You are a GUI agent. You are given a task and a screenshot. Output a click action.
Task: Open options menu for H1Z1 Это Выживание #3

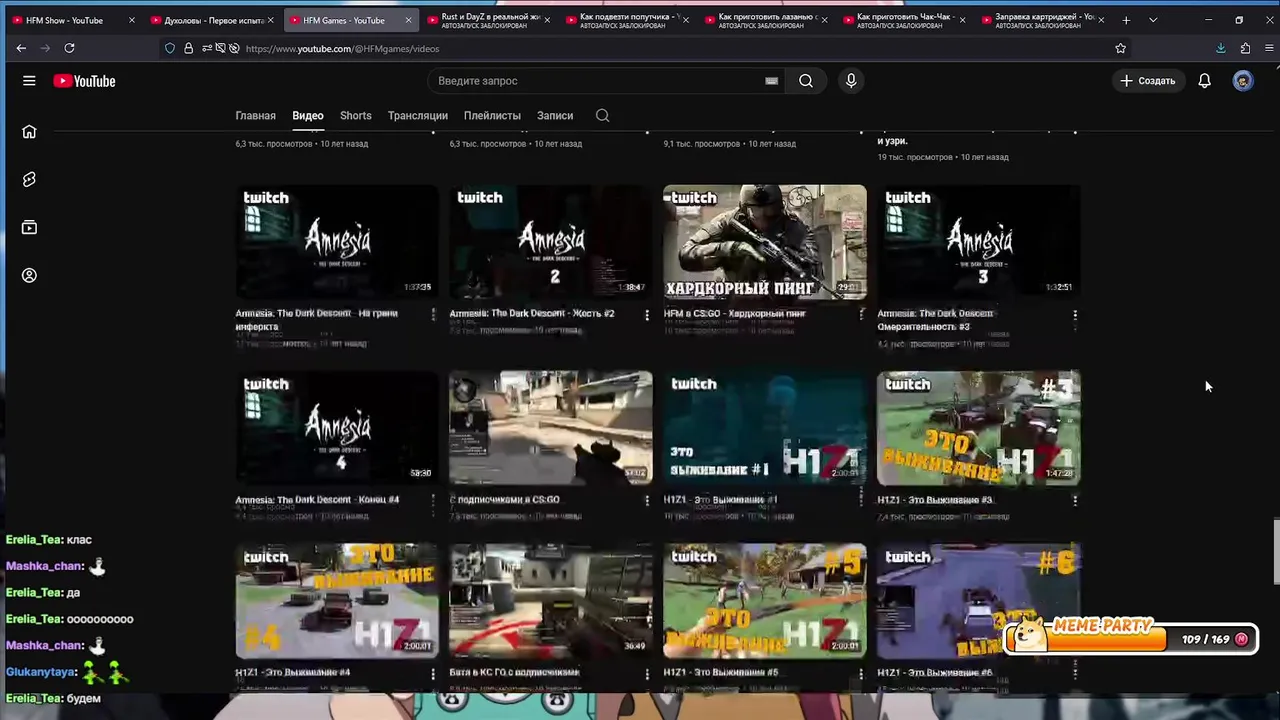tap(1075, 501)
